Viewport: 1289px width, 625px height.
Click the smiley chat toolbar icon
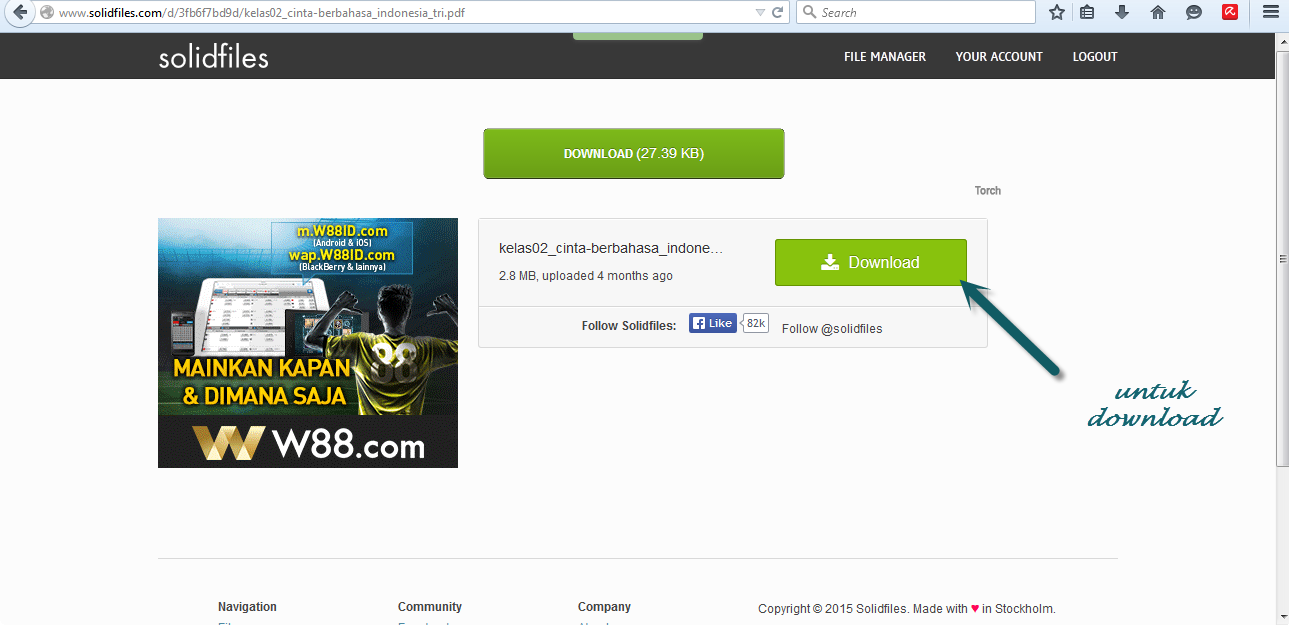point(1193,13)
